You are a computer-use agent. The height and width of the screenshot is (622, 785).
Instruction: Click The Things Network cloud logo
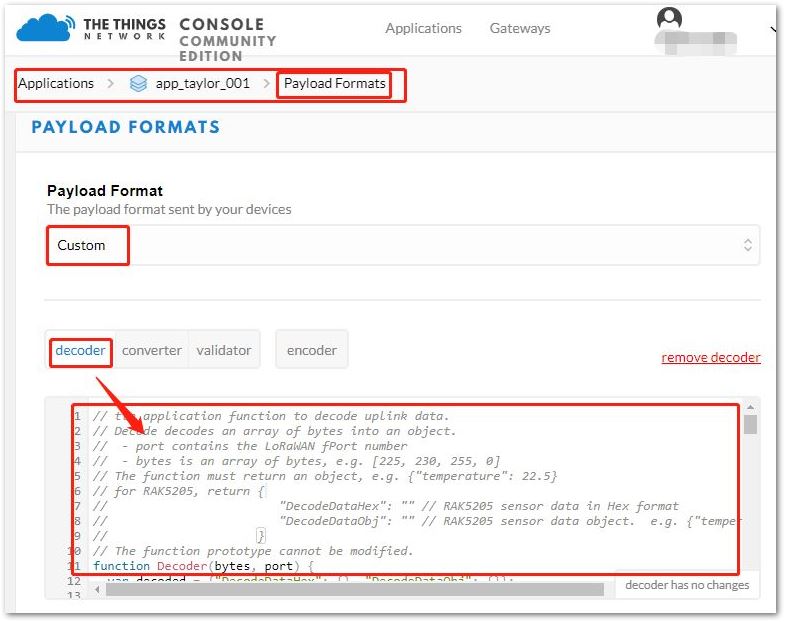[x=45, y=29]
